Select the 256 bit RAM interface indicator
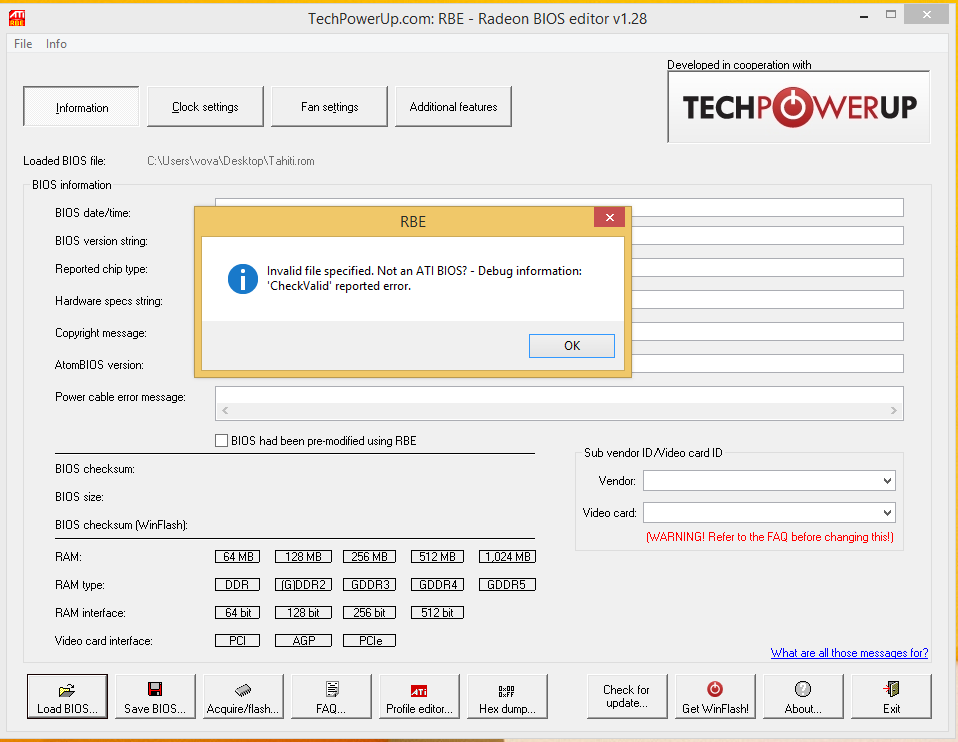Screen dimensions: 958x742 (x=370, y=612)
